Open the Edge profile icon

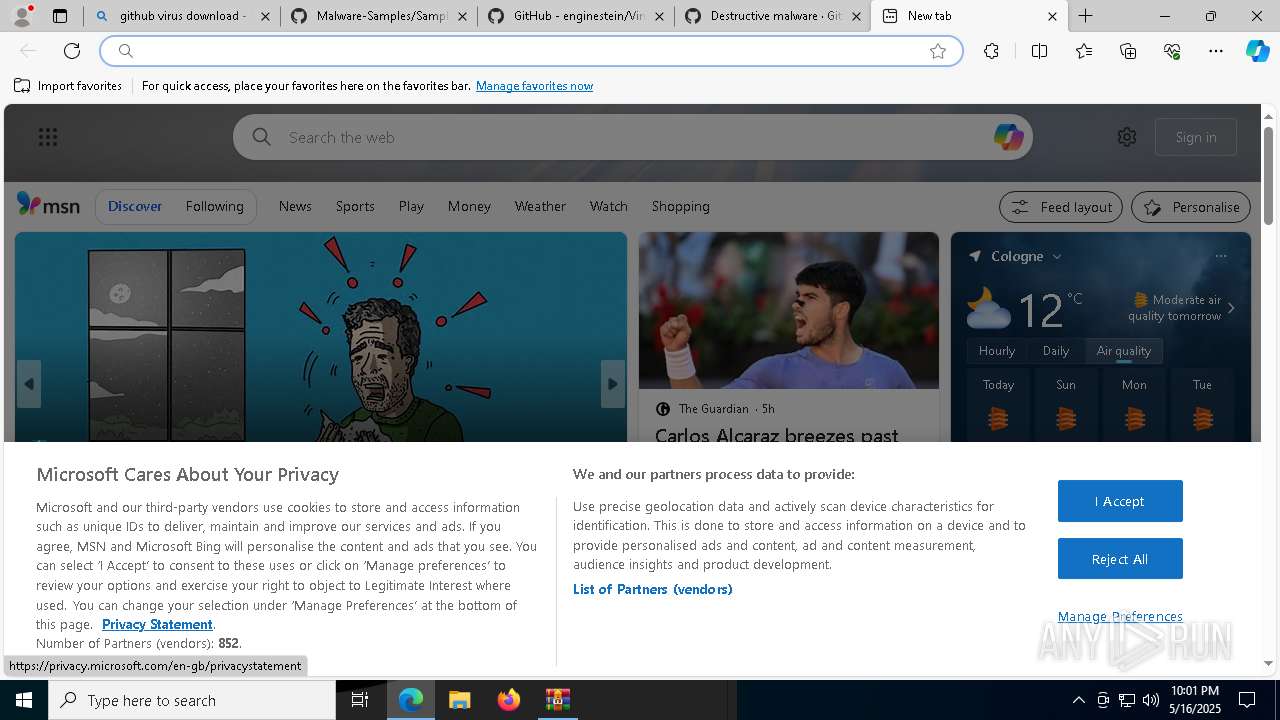click(x=22, y=16)
